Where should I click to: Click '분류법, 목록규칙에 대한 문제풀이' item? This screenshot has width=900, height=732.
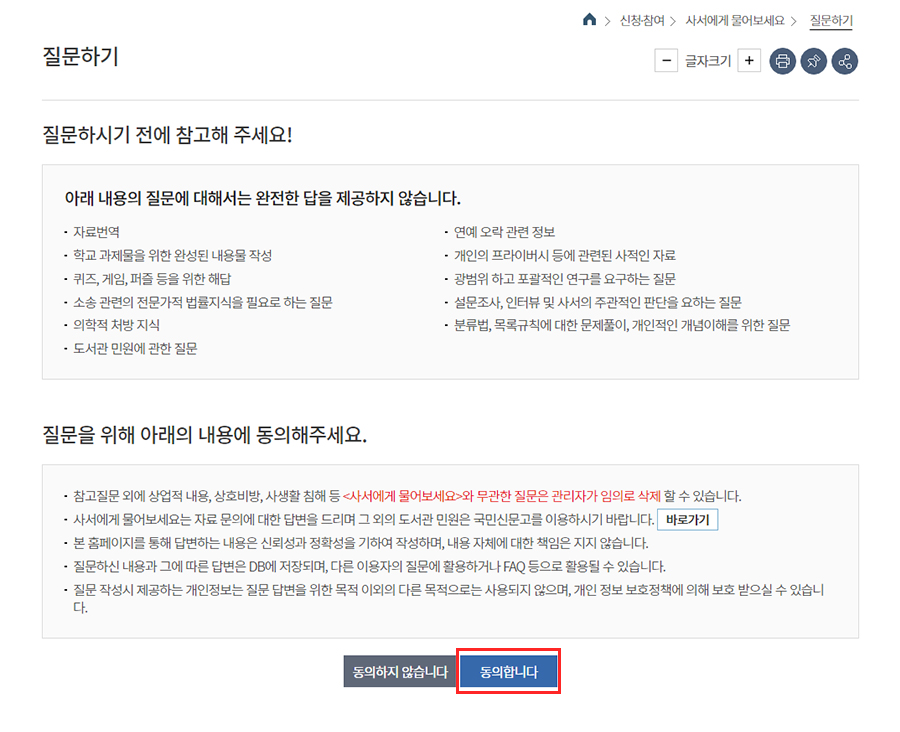tap(622, 325)
